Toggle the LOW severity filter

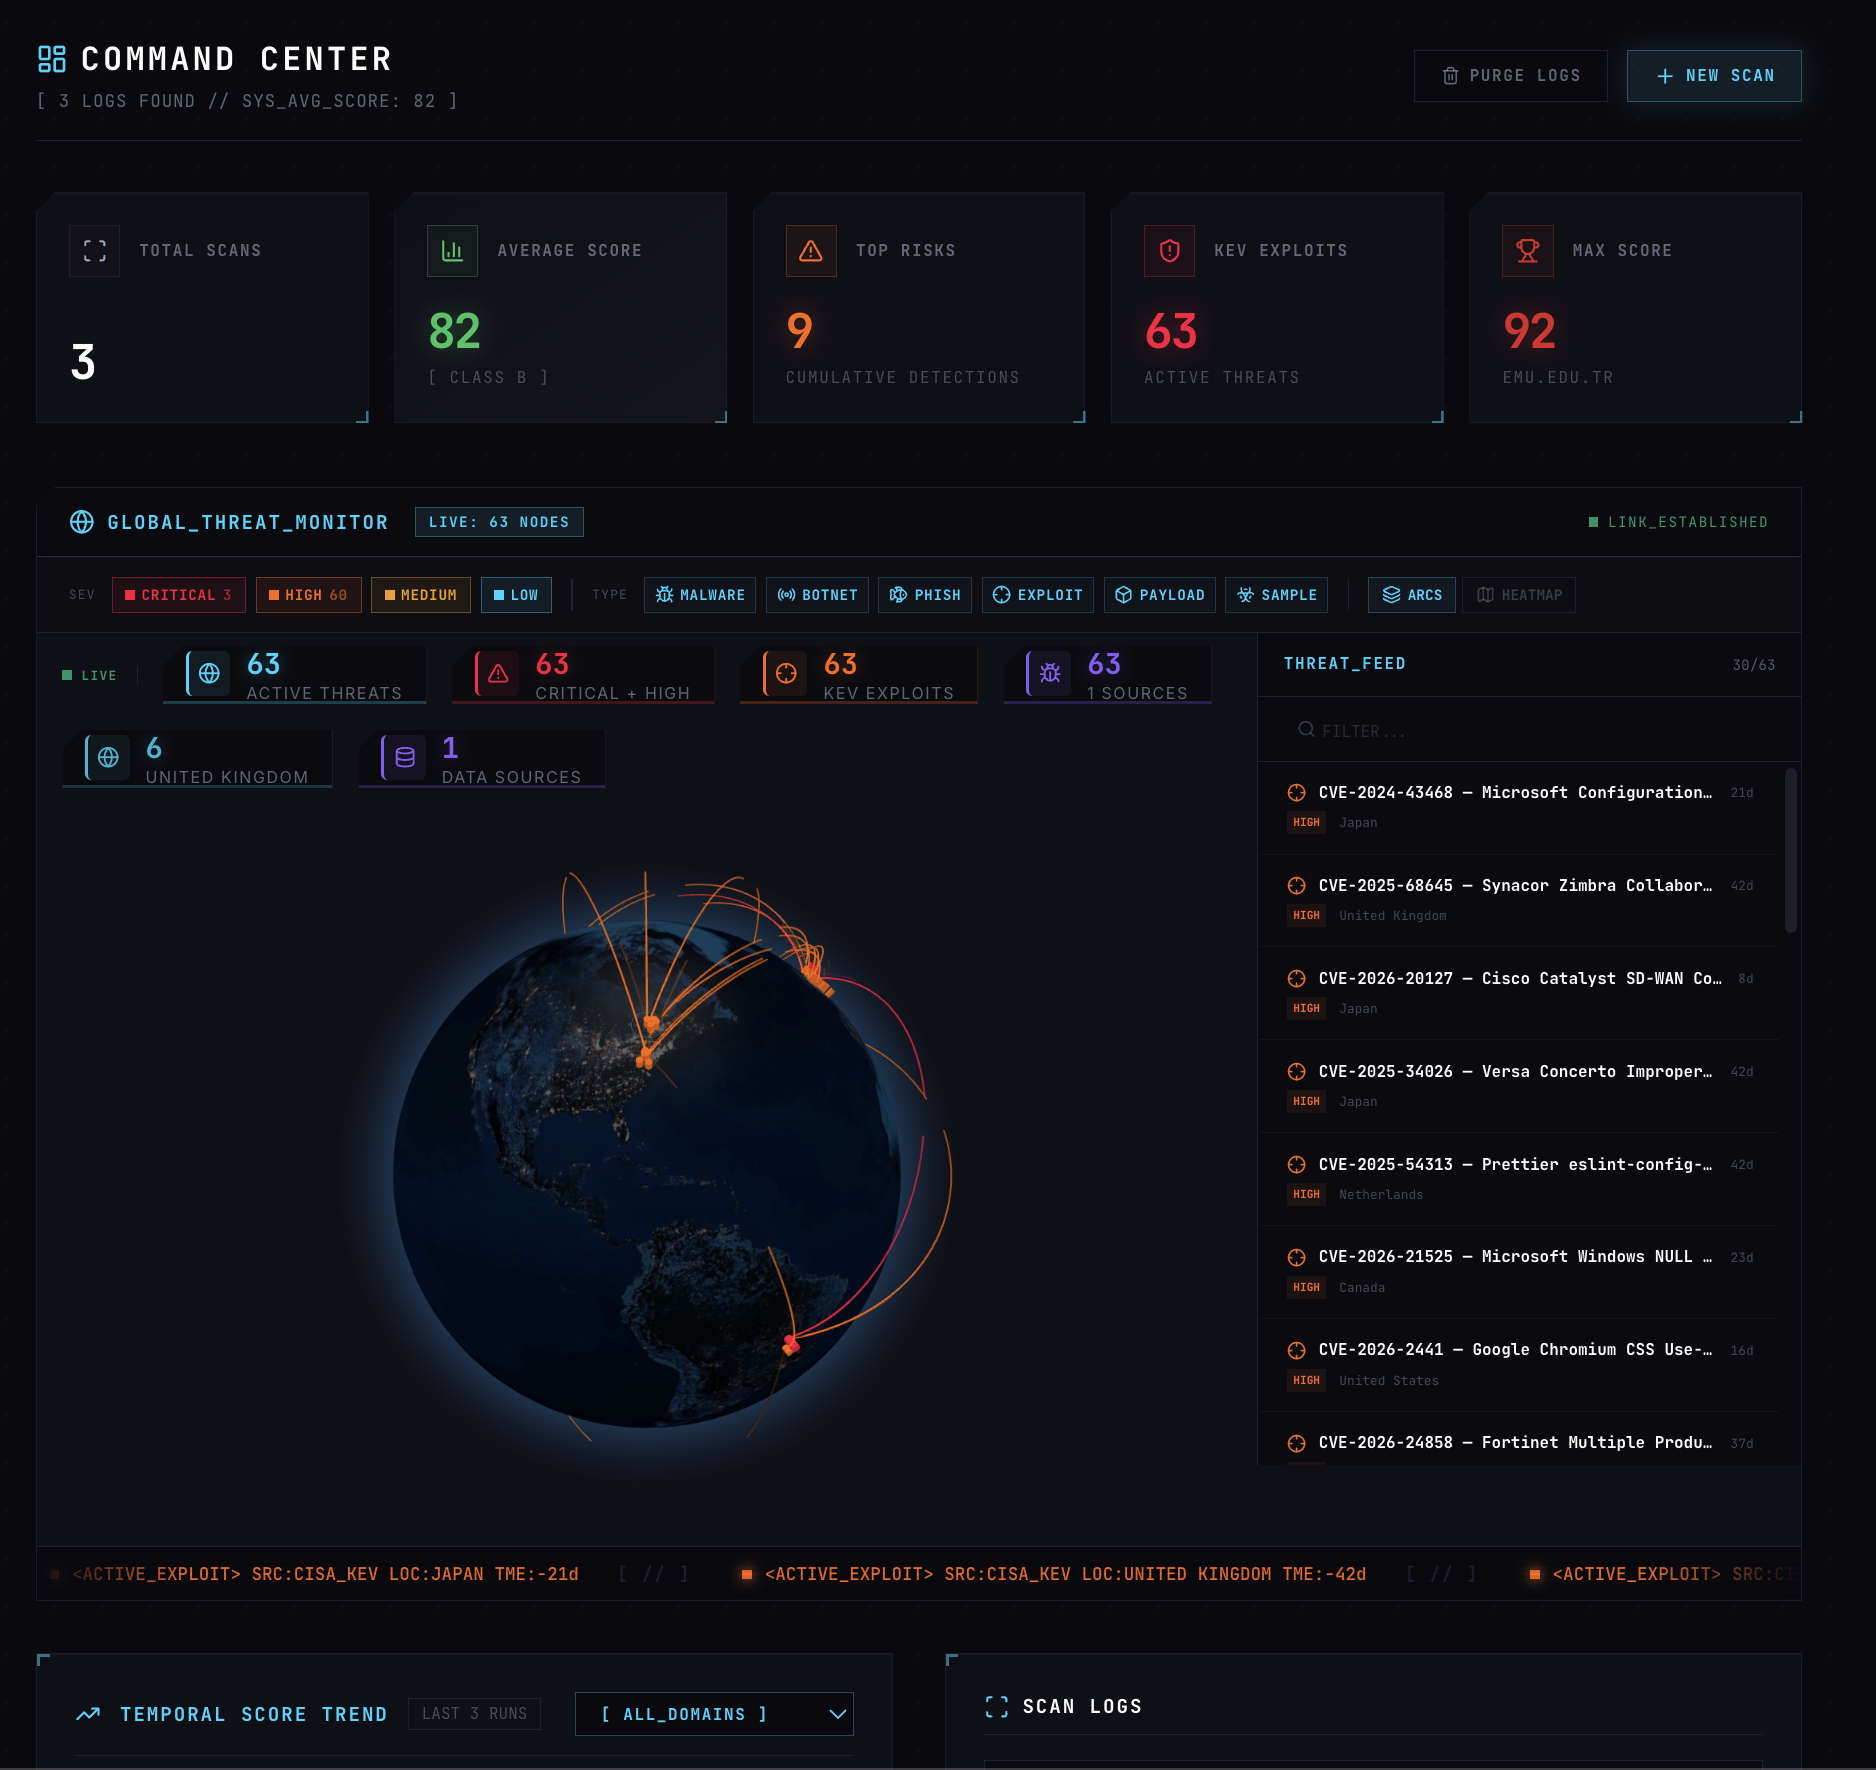tap(516, 595)
